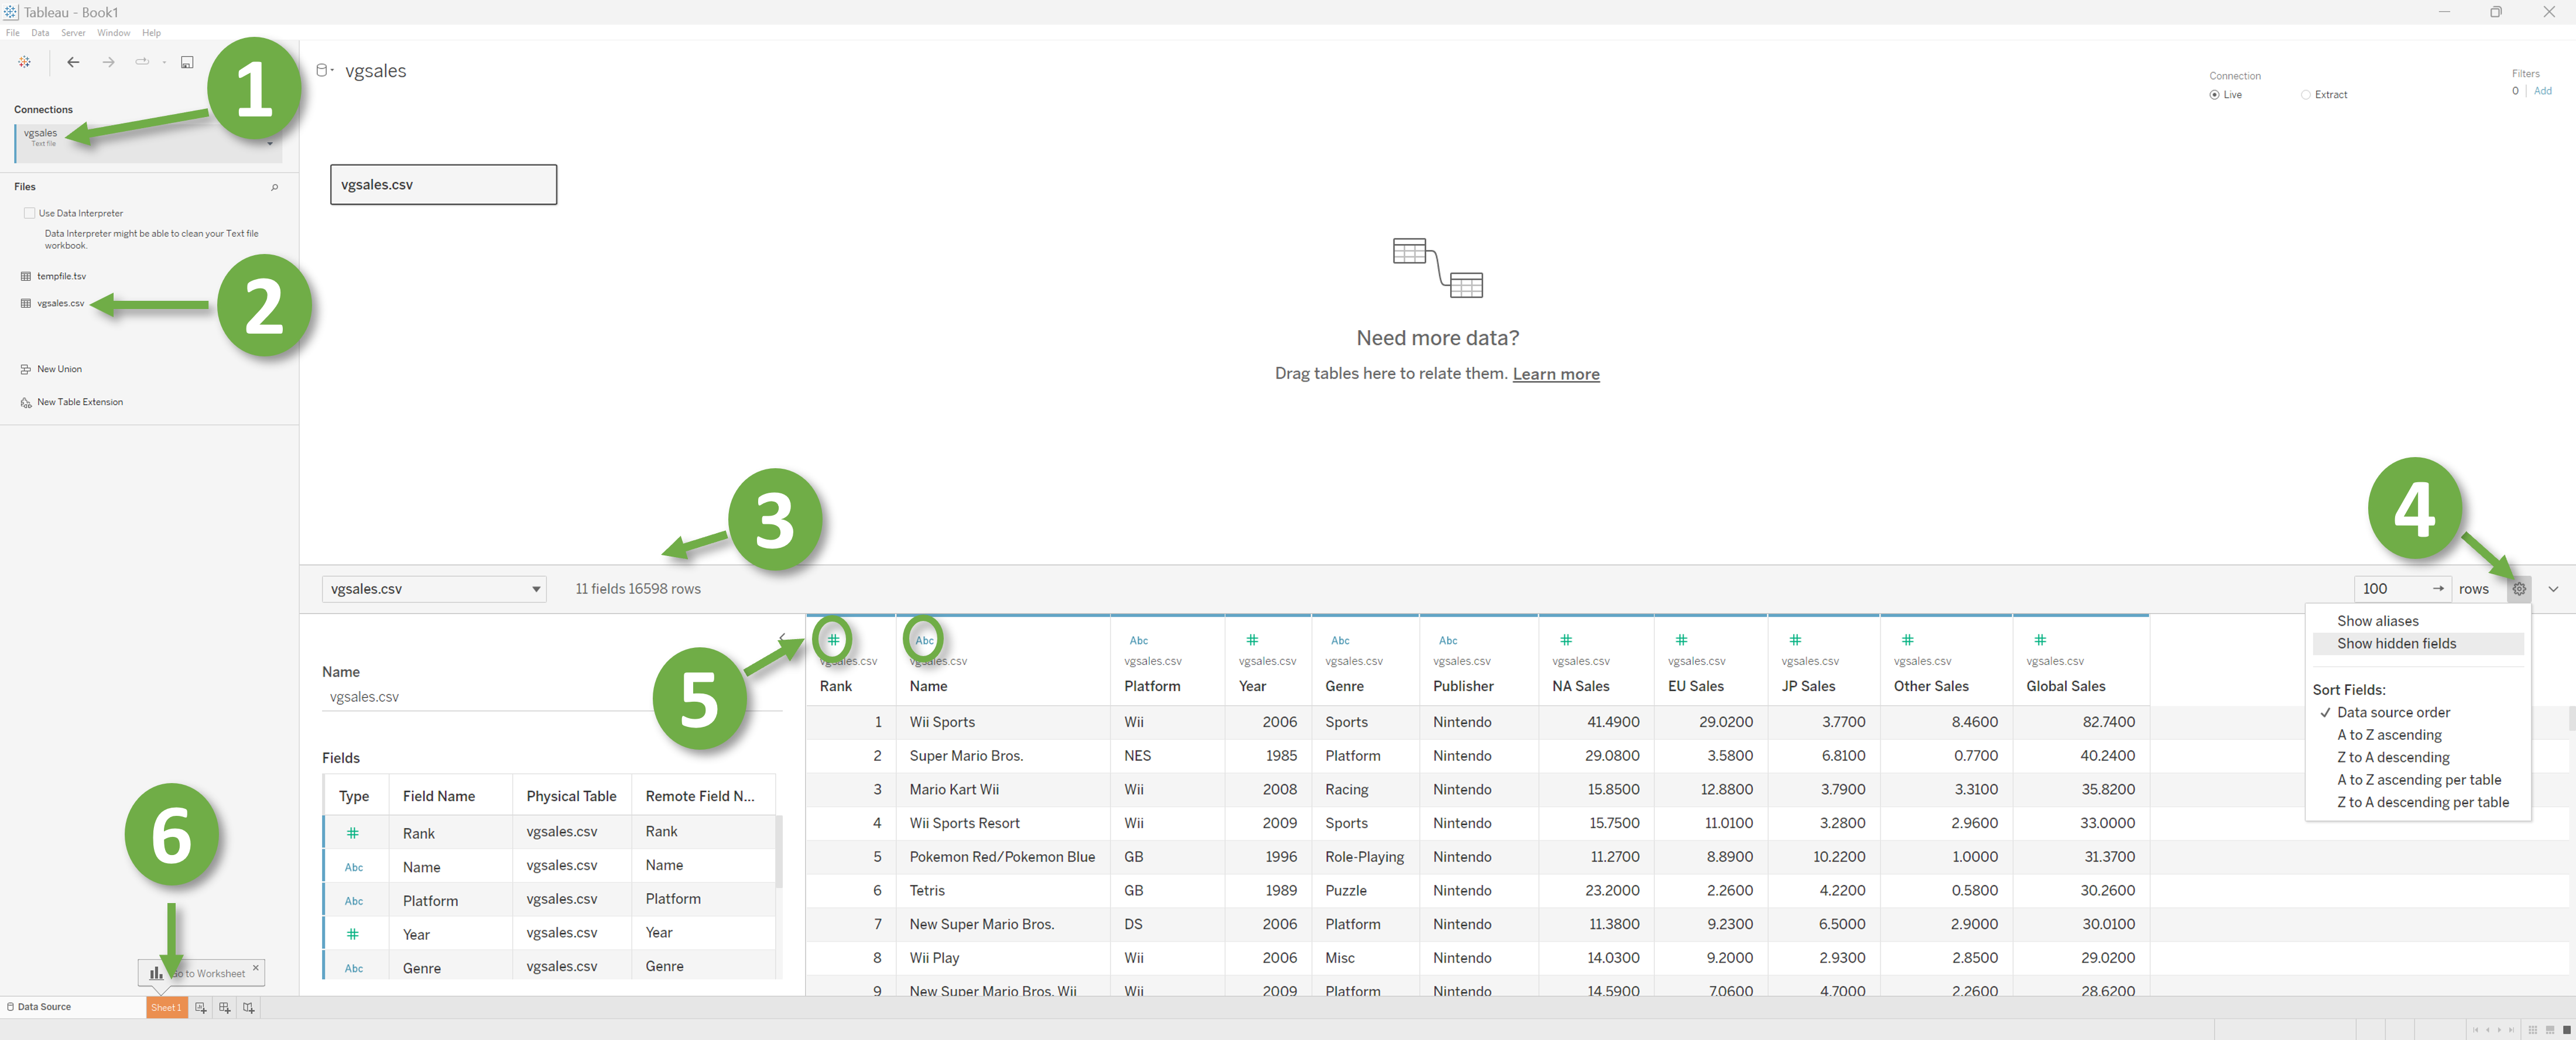Click the gear settings icon beside rows
Image resolution: width=2576 pixels, height=1040 pixels.
tap(2519, 589)
